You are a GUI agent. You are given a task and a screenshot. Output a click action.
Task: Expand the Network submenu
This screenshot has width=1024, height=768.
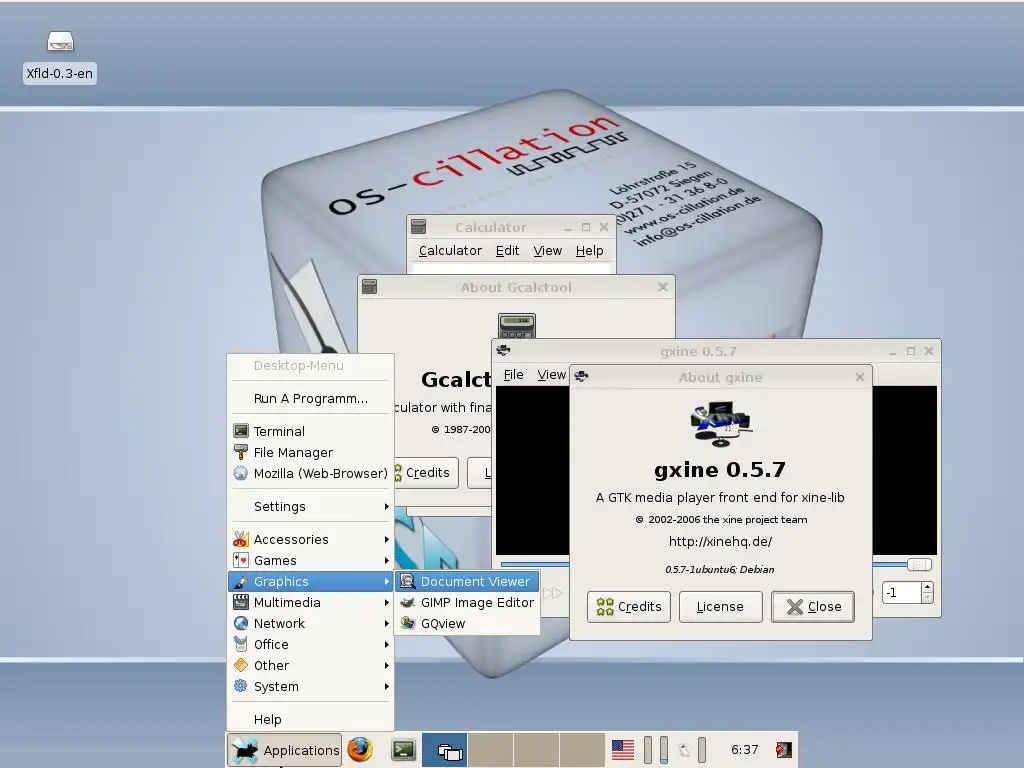[x=311, y=623]
